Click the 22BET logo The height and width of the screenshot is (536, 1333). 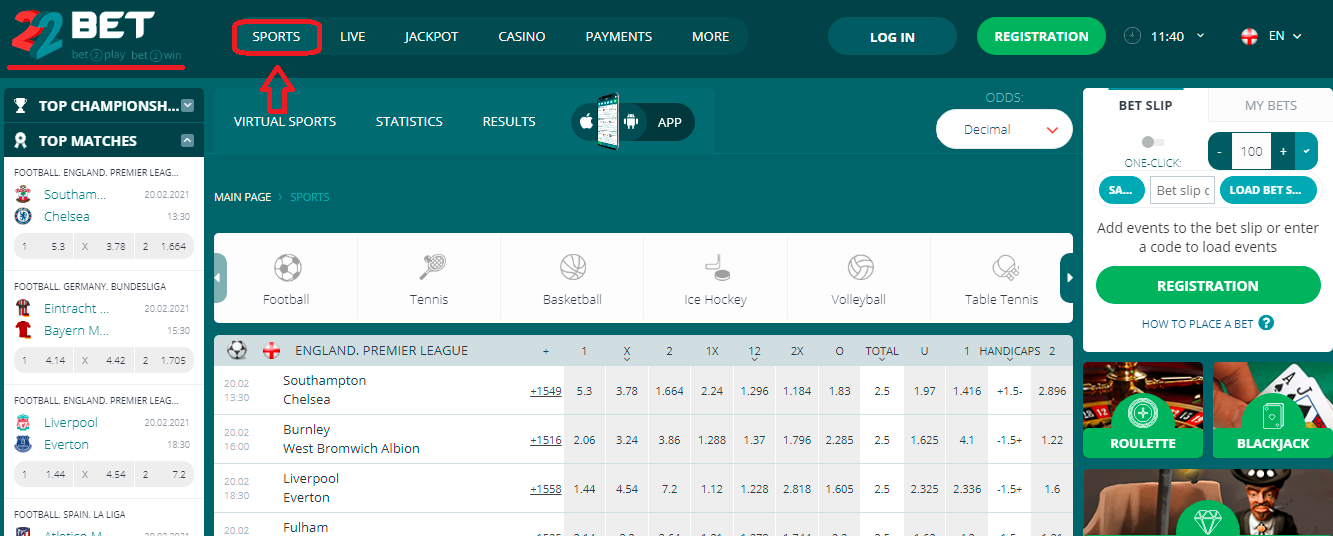tap(83, 36)
